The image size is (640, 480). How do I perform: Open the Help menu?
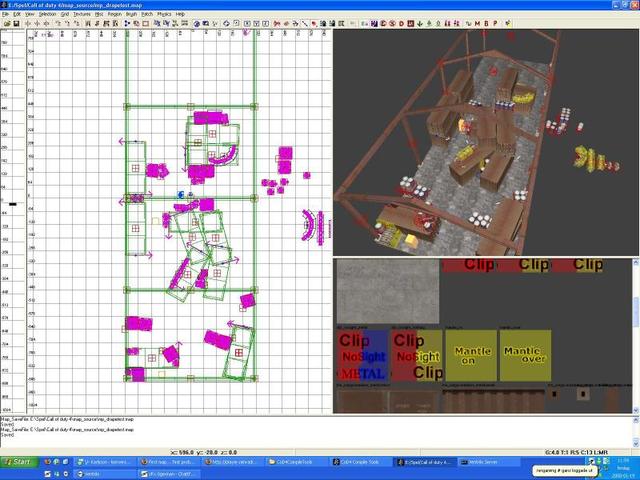tap(180, 14)
